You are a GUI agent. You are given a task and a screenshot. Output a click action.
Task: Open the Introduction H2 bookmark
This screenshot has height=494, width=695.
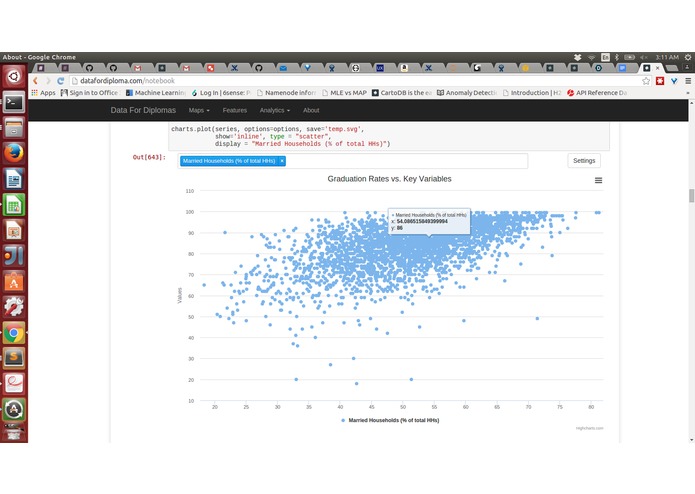pyautogui.click(x=532, y=93)
